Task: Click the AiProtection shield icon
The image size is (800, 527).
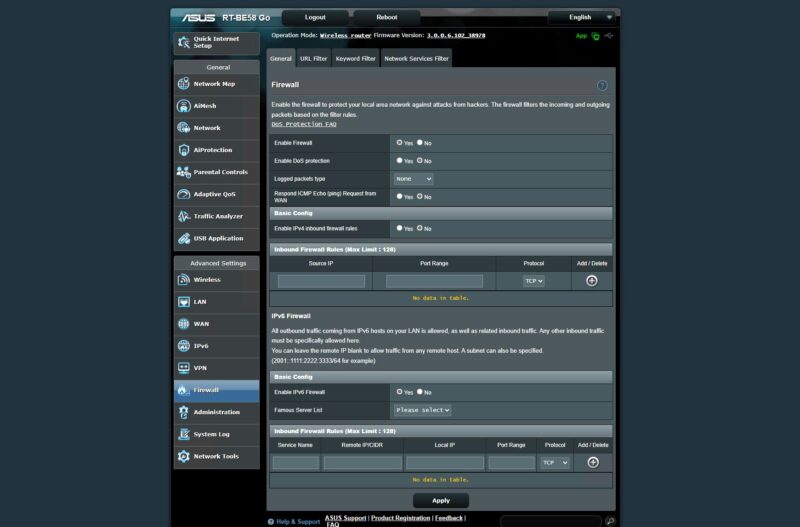Action: click(x=184, y=150)
